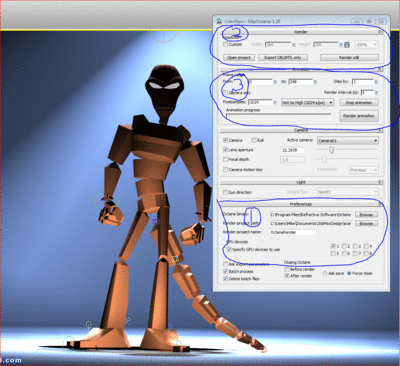This screenshot has width=400, height=366.
Task: Open the sample quality preset dropdown
Action: point(307,102)
